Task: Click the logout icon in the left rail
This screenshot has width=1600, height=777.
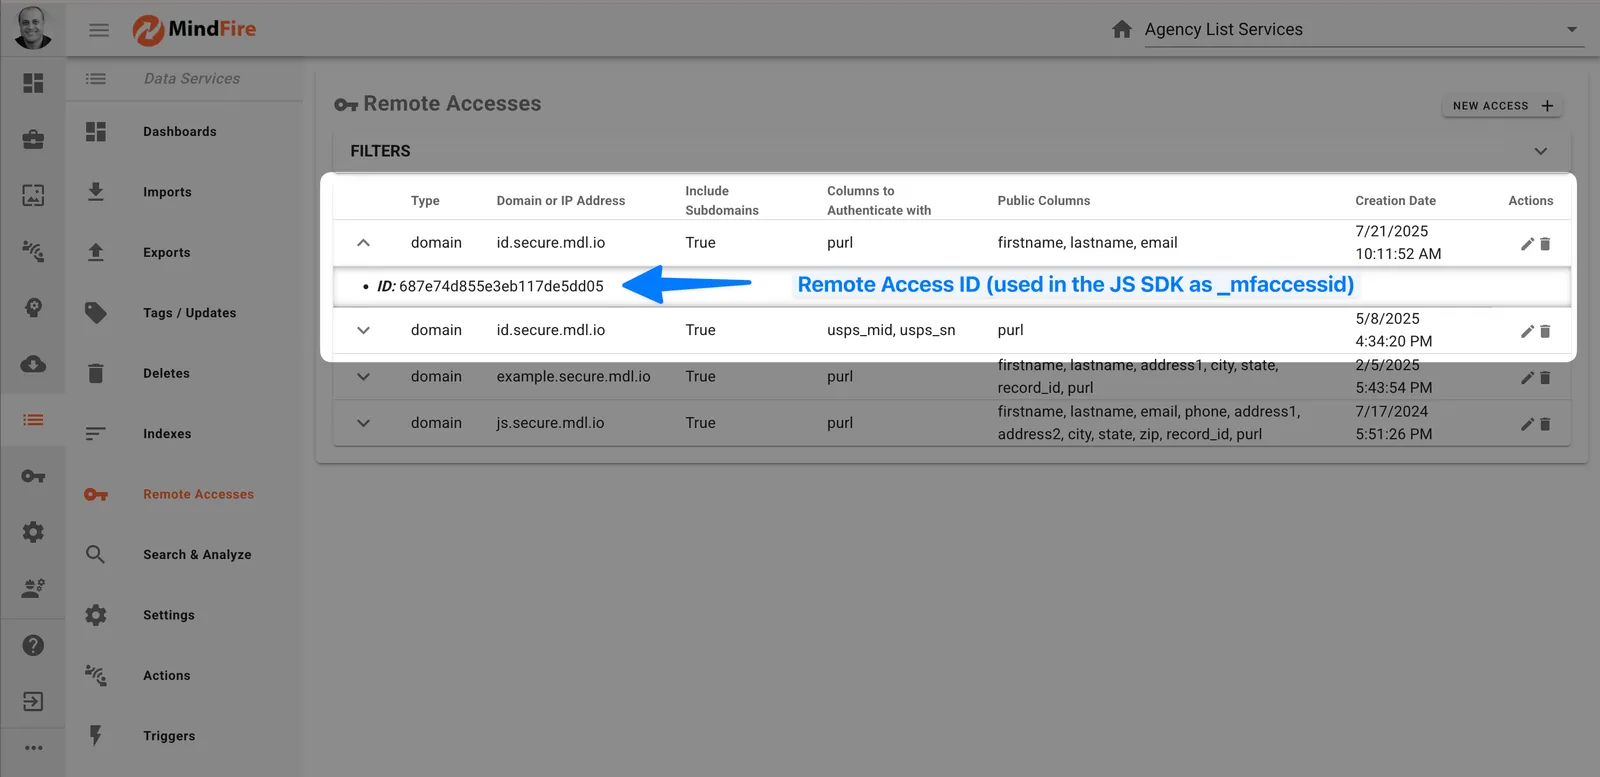Action: coord(33,701)
